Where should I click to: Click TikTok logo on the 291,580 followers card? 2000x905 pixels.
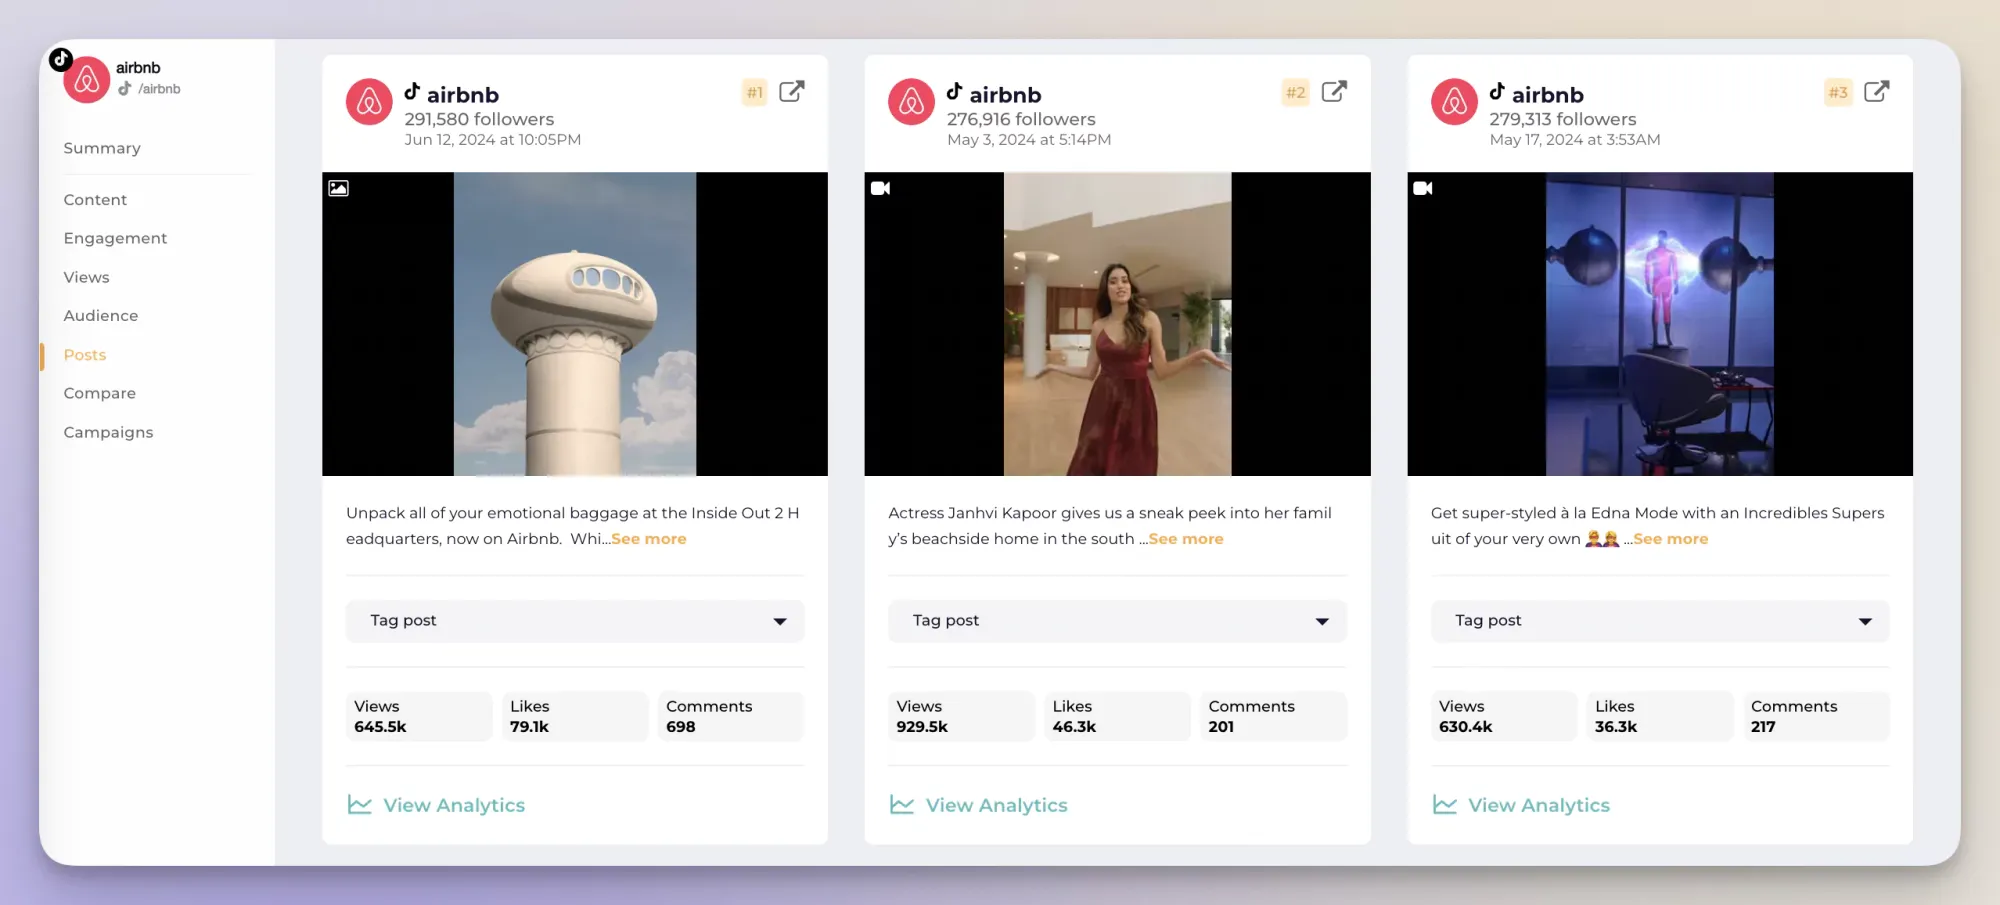pos(412,92)
